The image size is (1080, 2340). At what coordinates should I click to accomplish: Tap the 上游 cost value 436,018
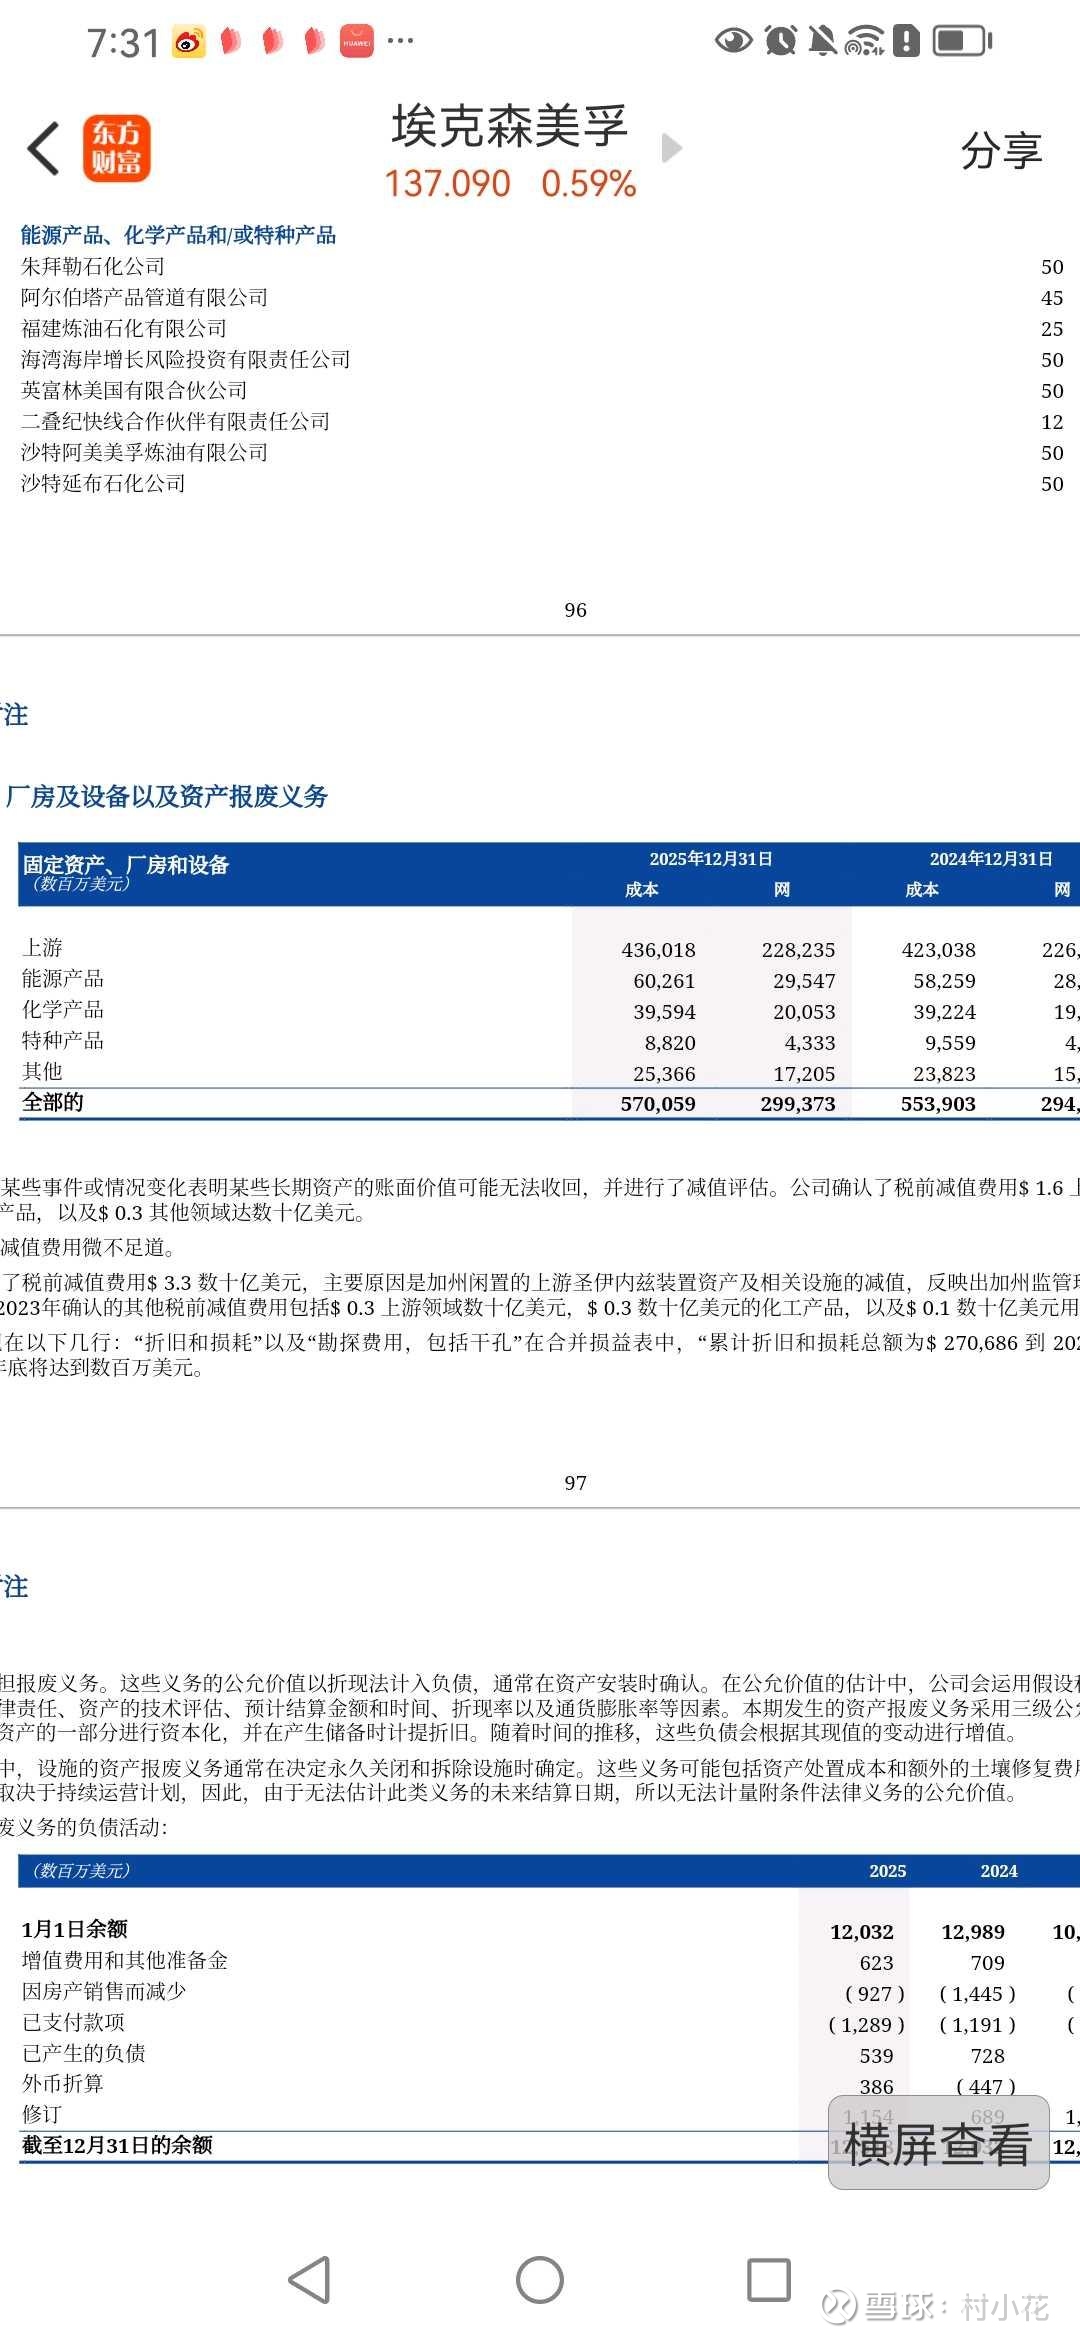(x=658, y=950)
